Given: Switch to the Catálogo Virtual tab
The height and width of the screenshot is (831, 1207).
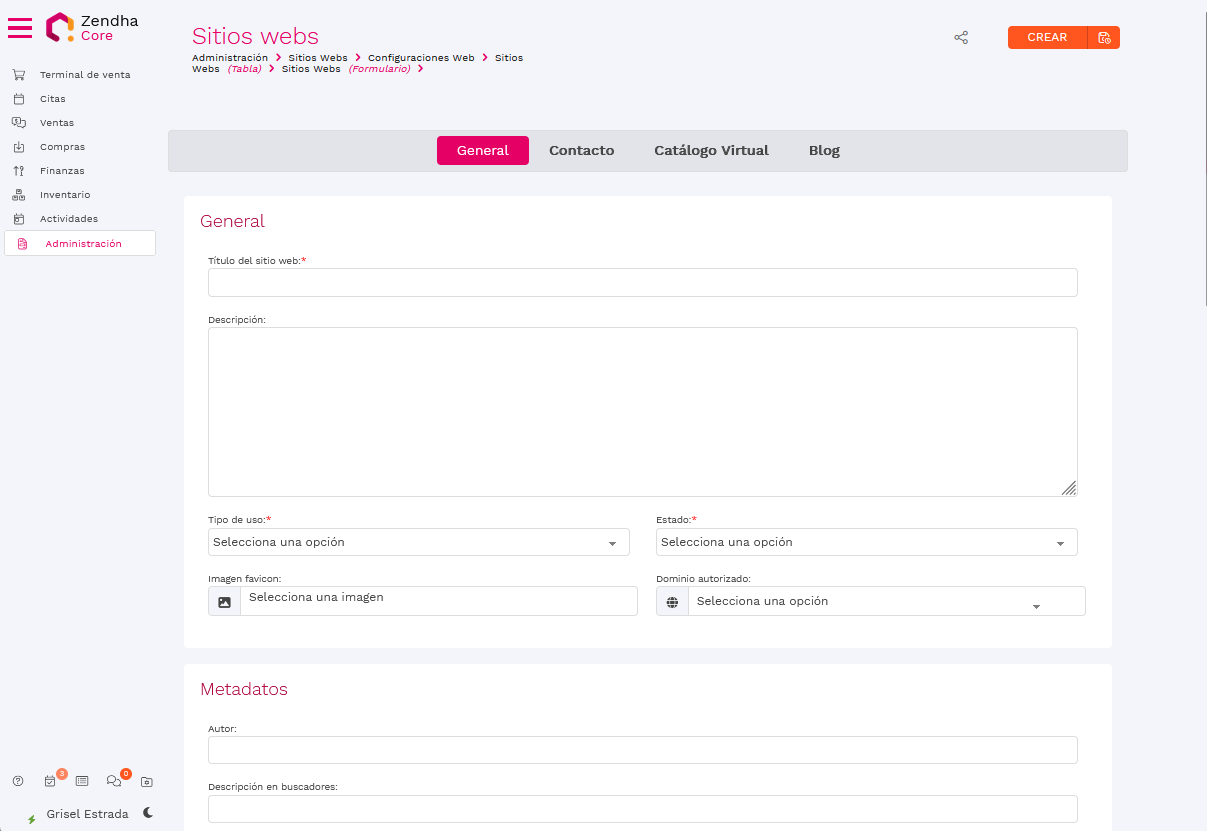Looking at the screenshot, I should click(x=711, y=151).
